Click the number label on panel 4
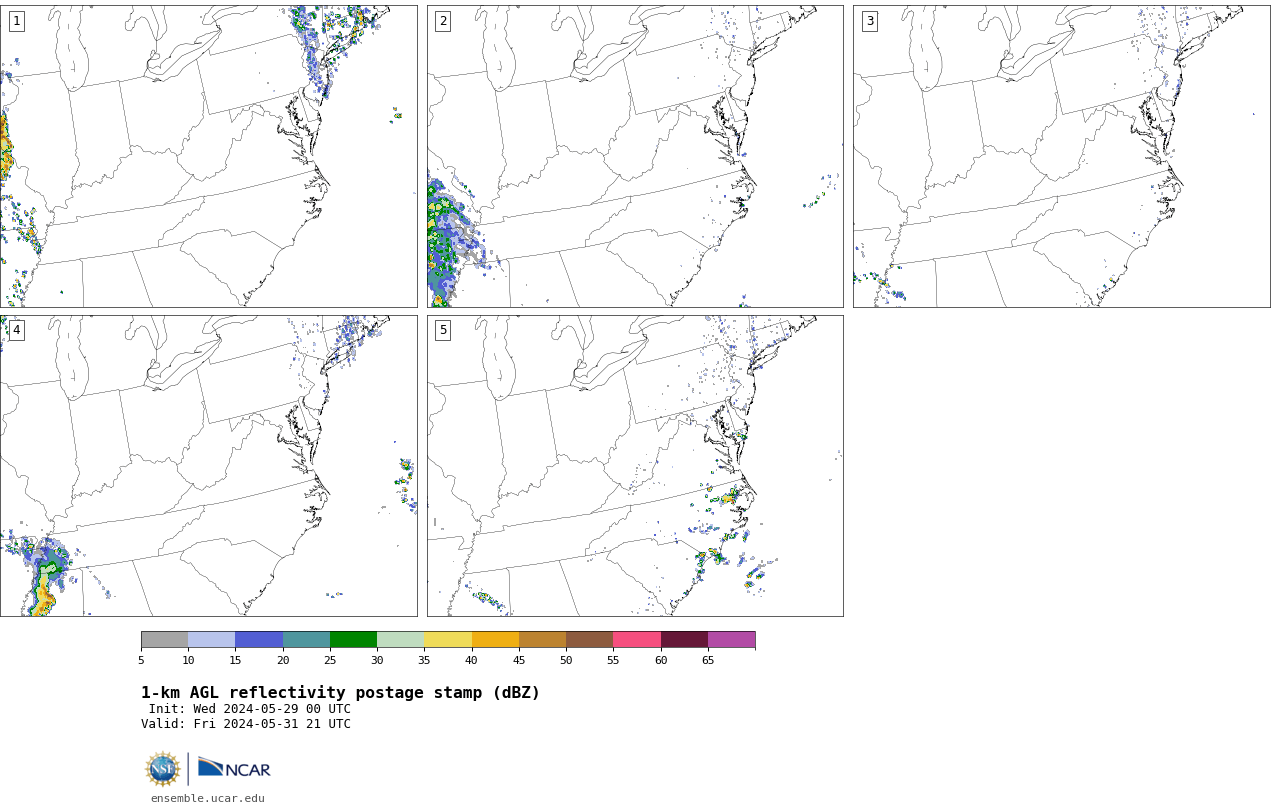 (x=16, y=330)
